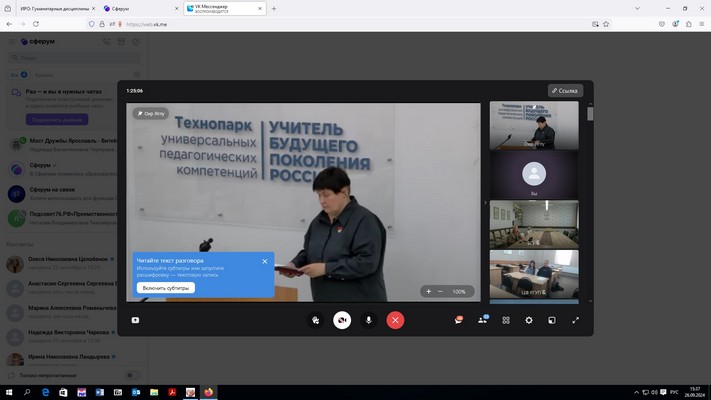This screenshot has width=711, height=400.
Task: Start screen sharing in the call
Action: (x=135, y=320)
